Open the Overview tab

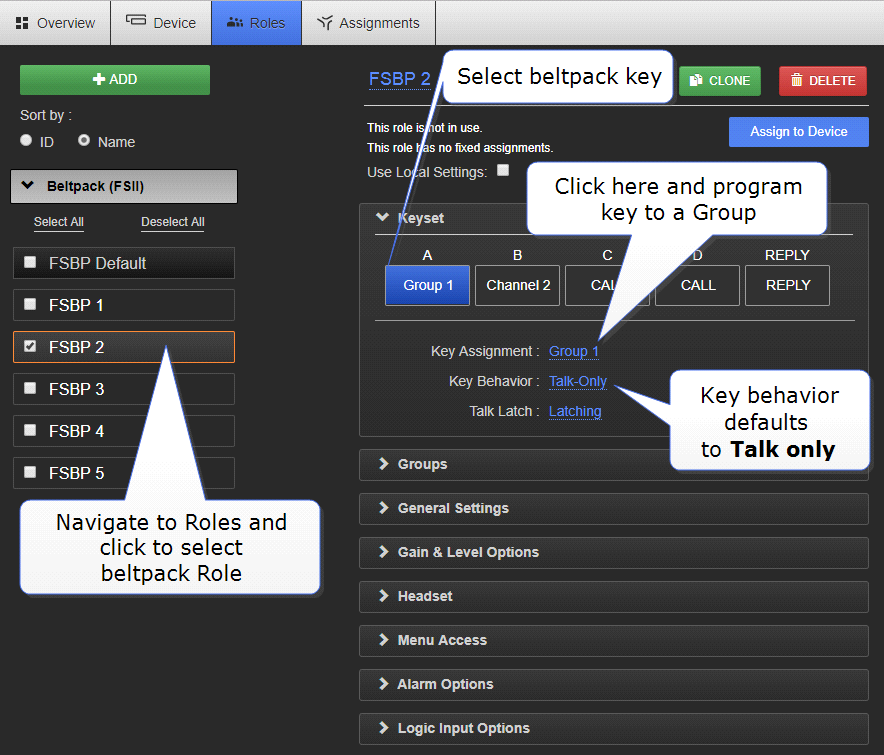(x=55, y=22)
